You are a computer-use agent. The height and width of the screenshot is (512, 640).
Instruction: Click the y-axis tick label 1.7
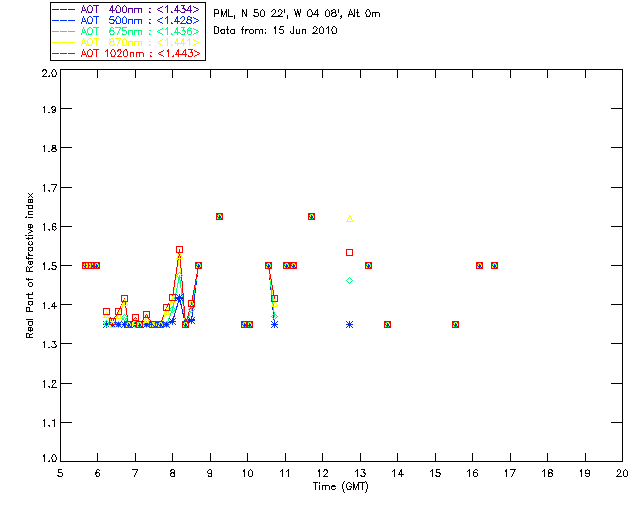49,188
